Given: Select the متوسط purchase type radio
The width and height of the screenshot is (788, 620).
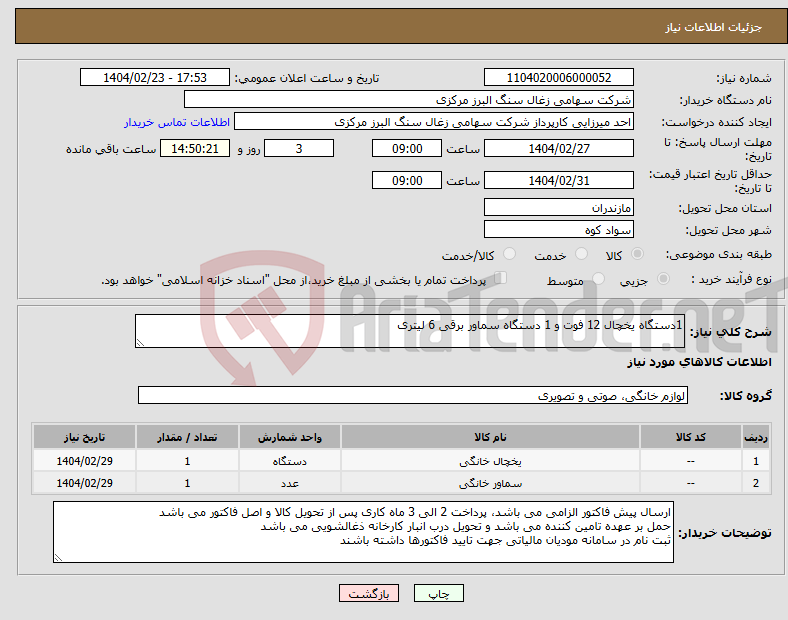Looking at the screenshot, I should point(599,279).
